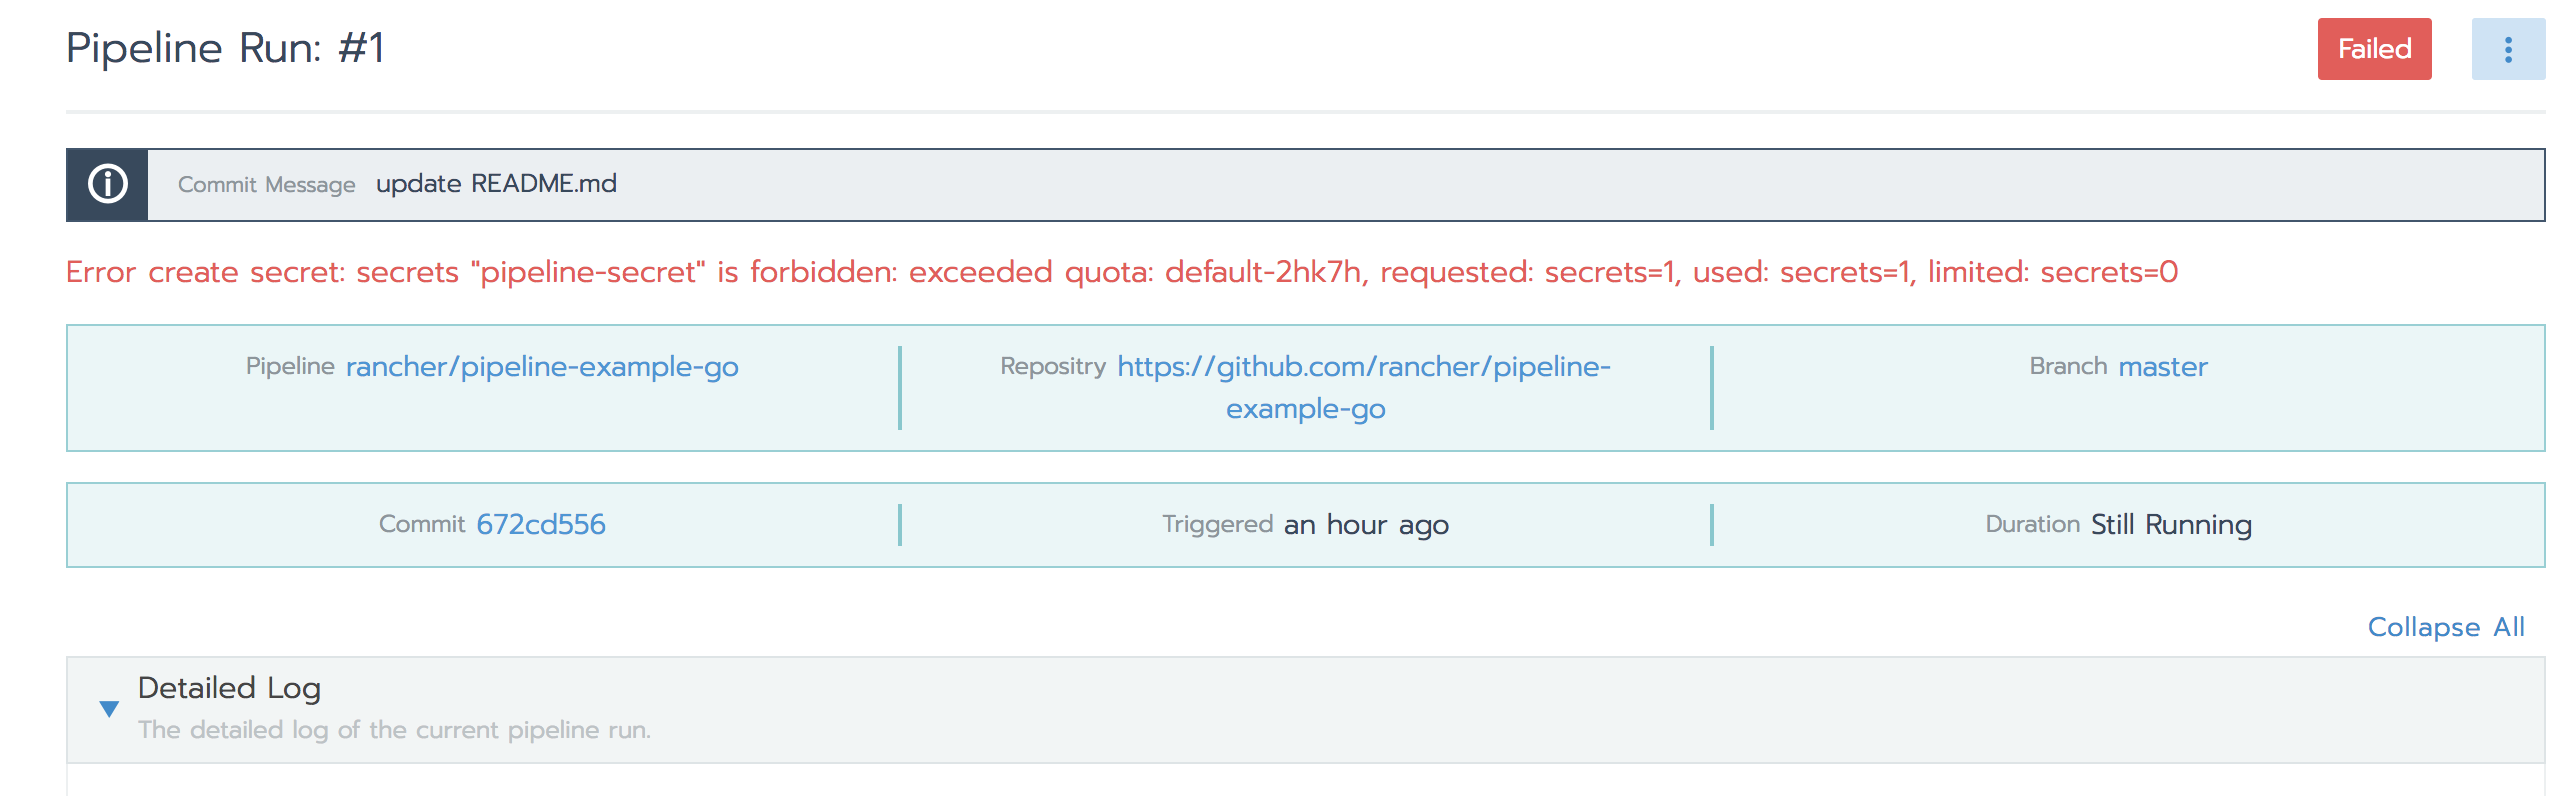View commit 672cd556 details
The image size is (2568, 796).
point(541,523)
